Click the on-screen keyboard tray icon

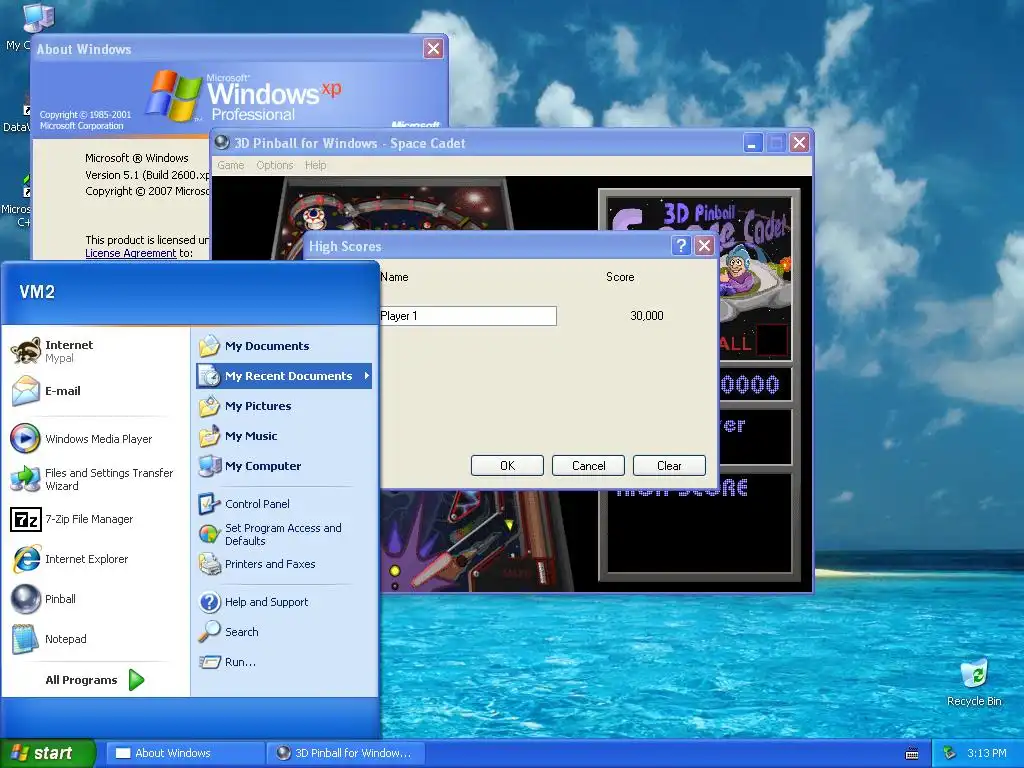(x=912, y=754)
